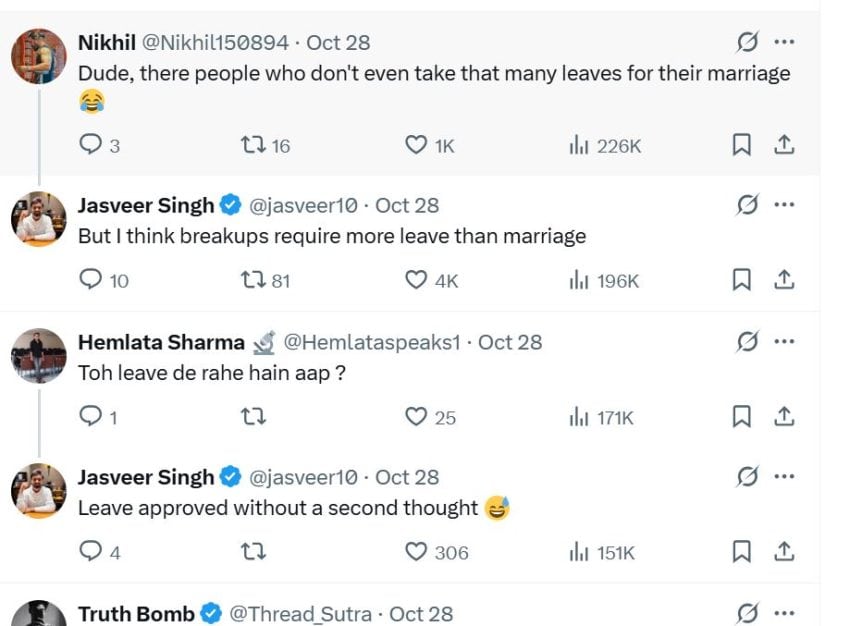This screenshot has height=626, width=850.
Task: Open more options on Nikhil's tweet
Action: point(785,41)
